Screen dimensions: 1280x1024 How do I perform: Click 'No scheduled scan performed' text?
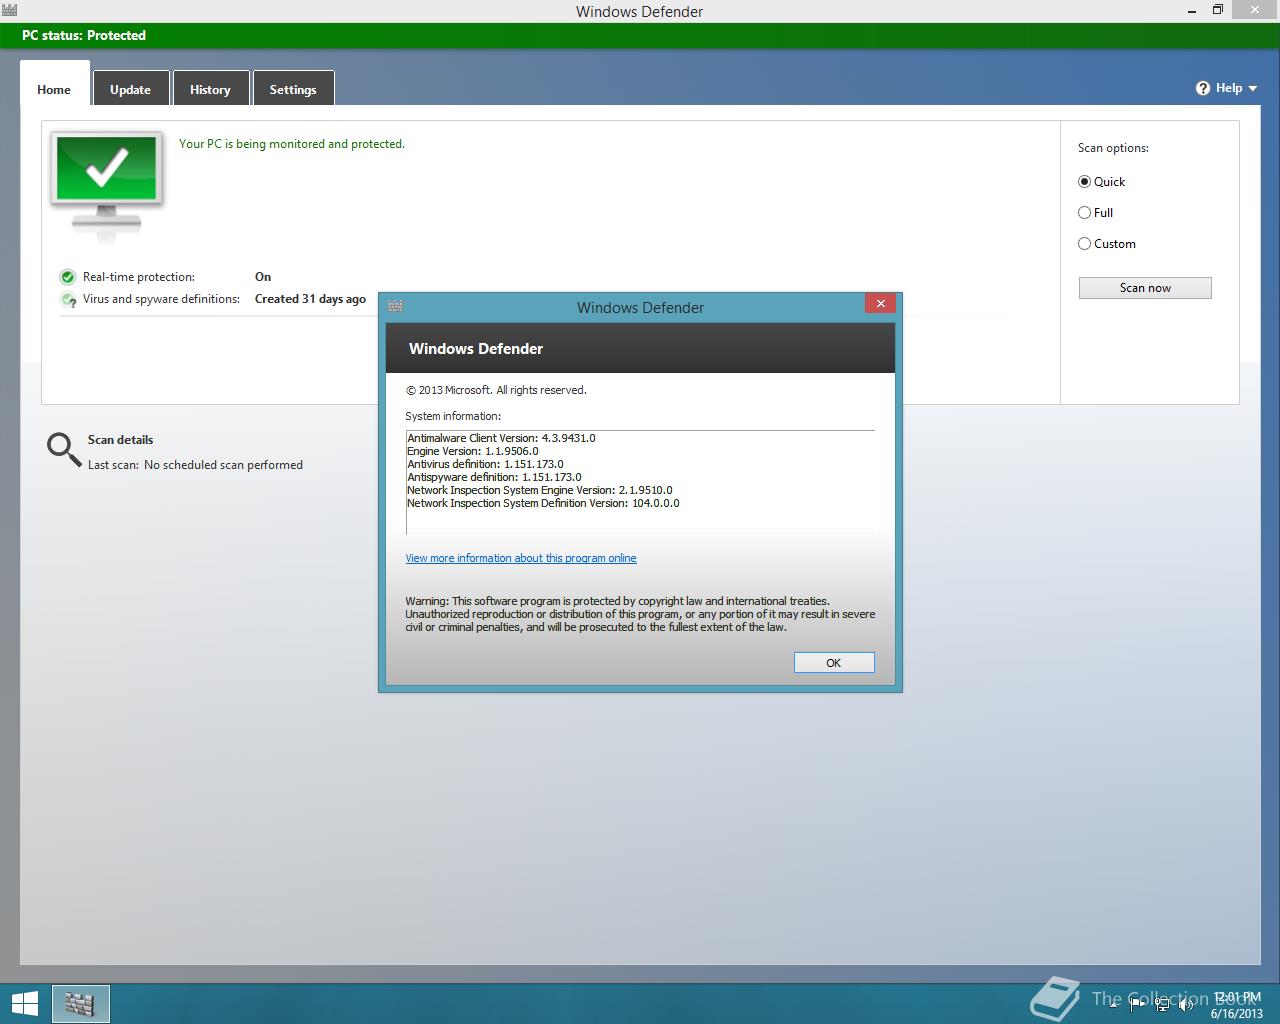[223, 465]
